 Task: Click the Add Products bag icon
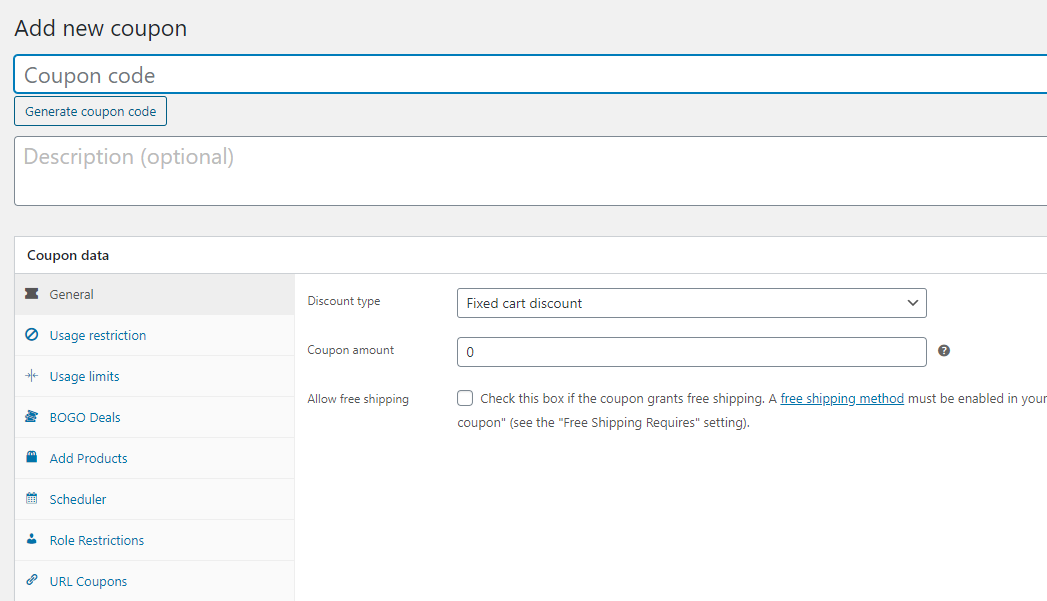point(31,458)
